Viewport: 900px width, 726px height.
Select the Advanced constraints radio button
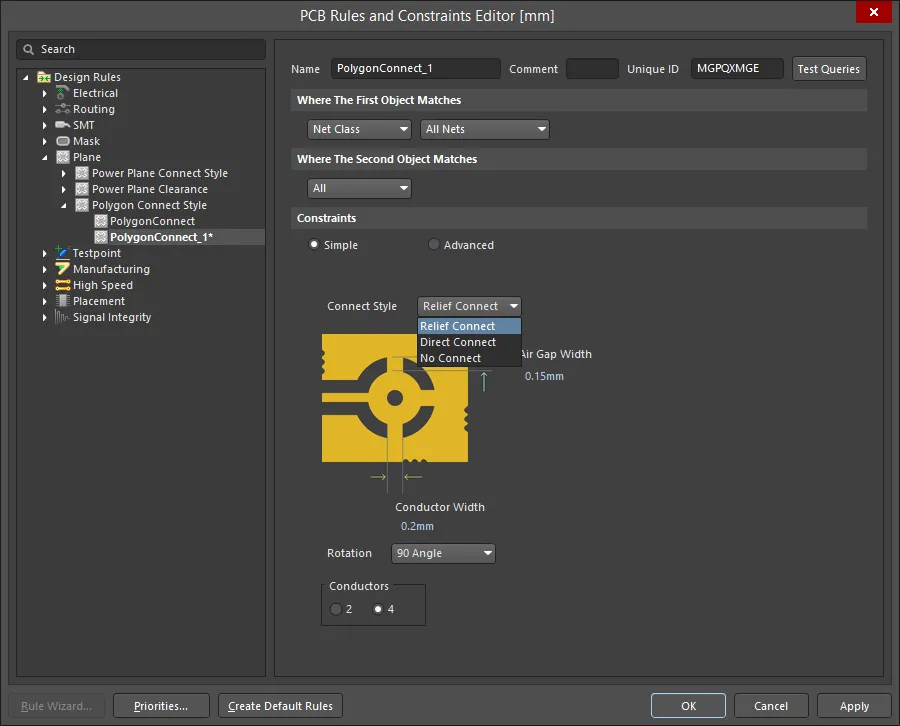point(434,244)
